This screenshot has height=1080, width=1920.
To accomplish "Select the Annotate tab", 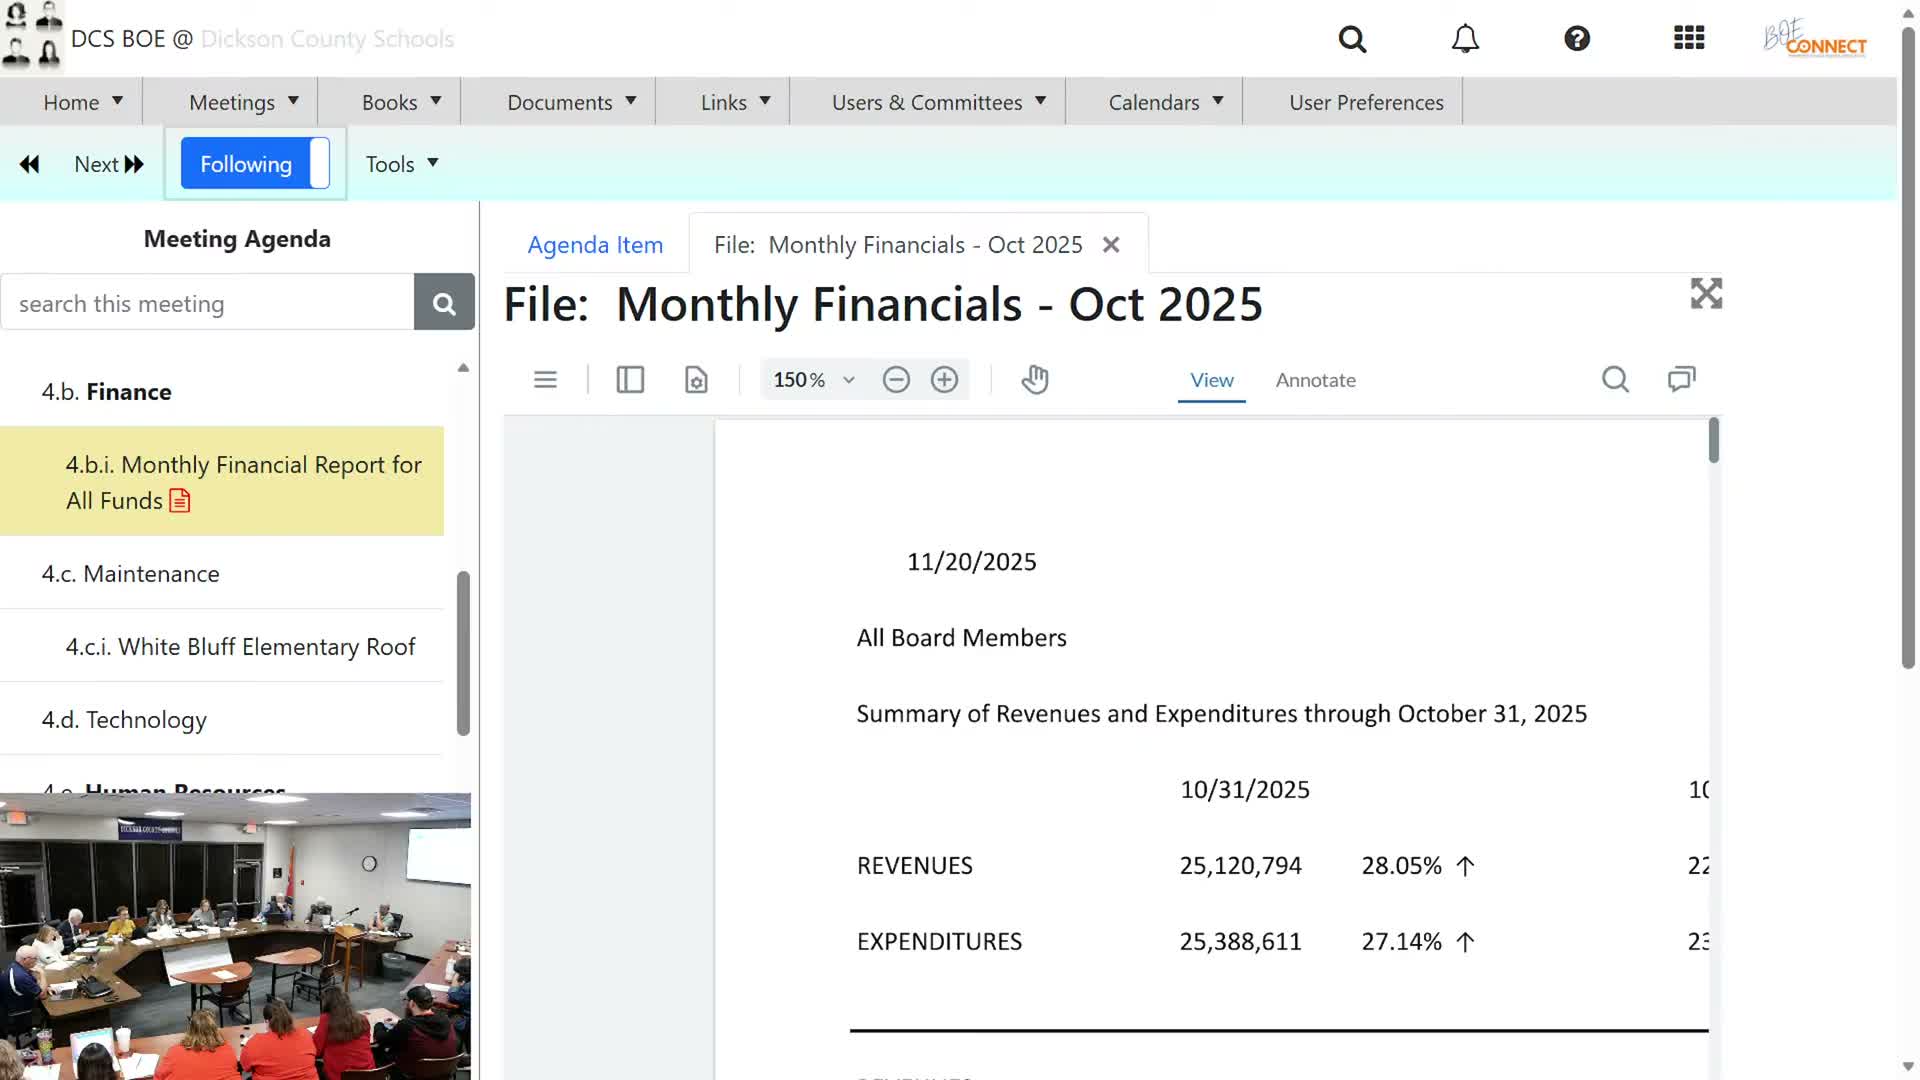I will pos(1315,380).
